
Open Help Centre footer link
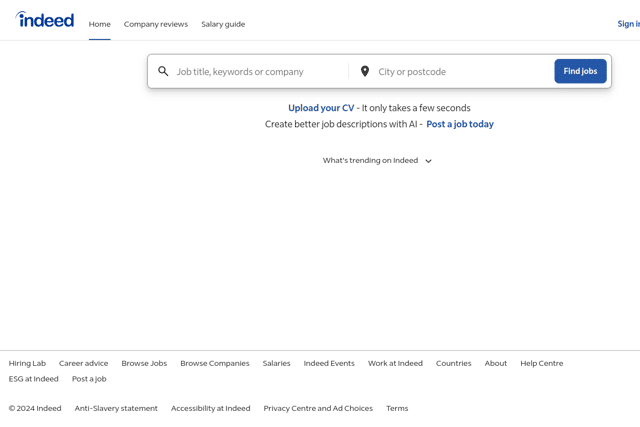pyautogui.click(x=542, y=363)
